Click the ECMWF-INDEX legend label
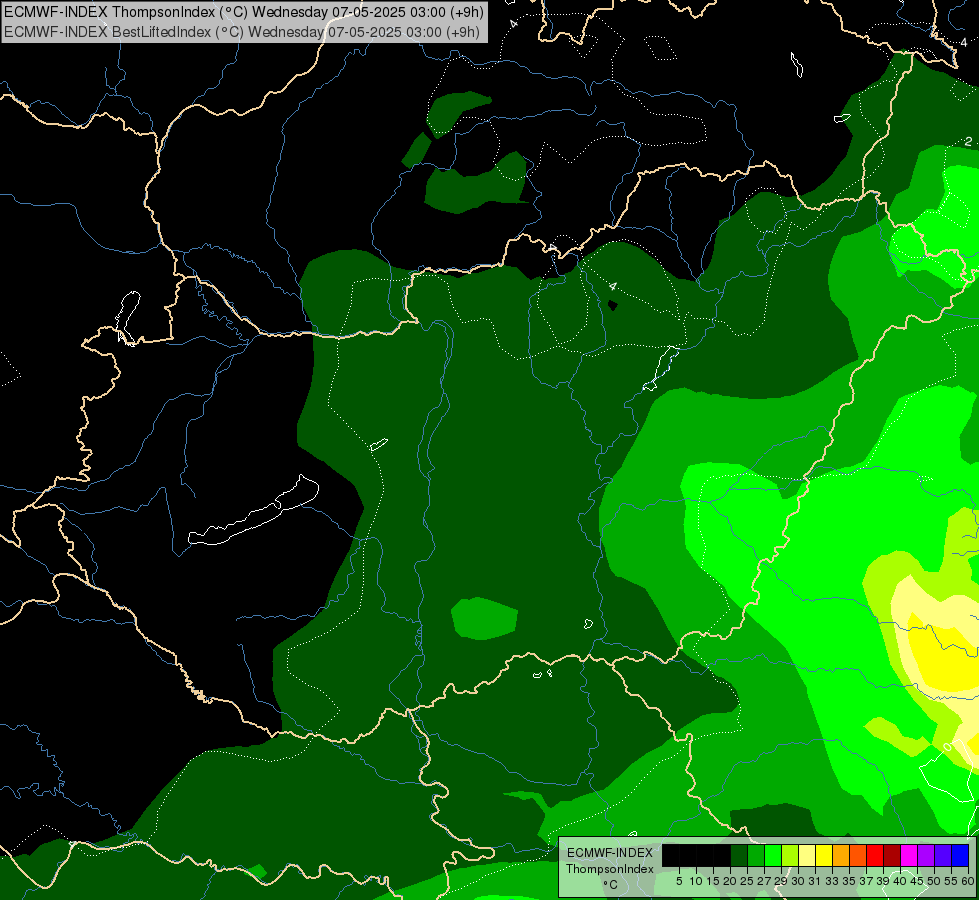This screenshot has height=900, width=979. [610, 853]
